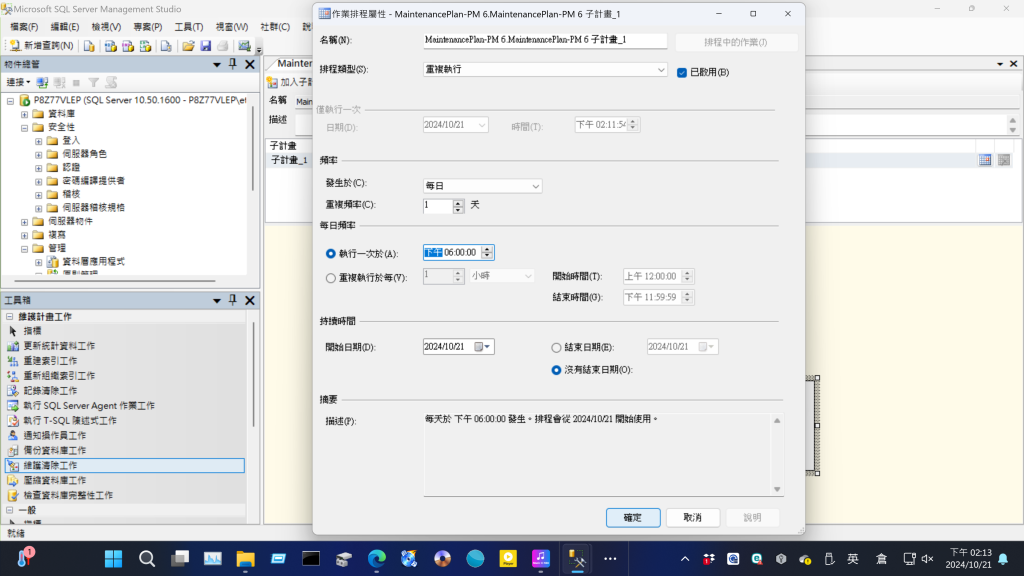Click the 名稱 schedule name text field
This screenshot has height=576, width=1024.
pos(545,41)
